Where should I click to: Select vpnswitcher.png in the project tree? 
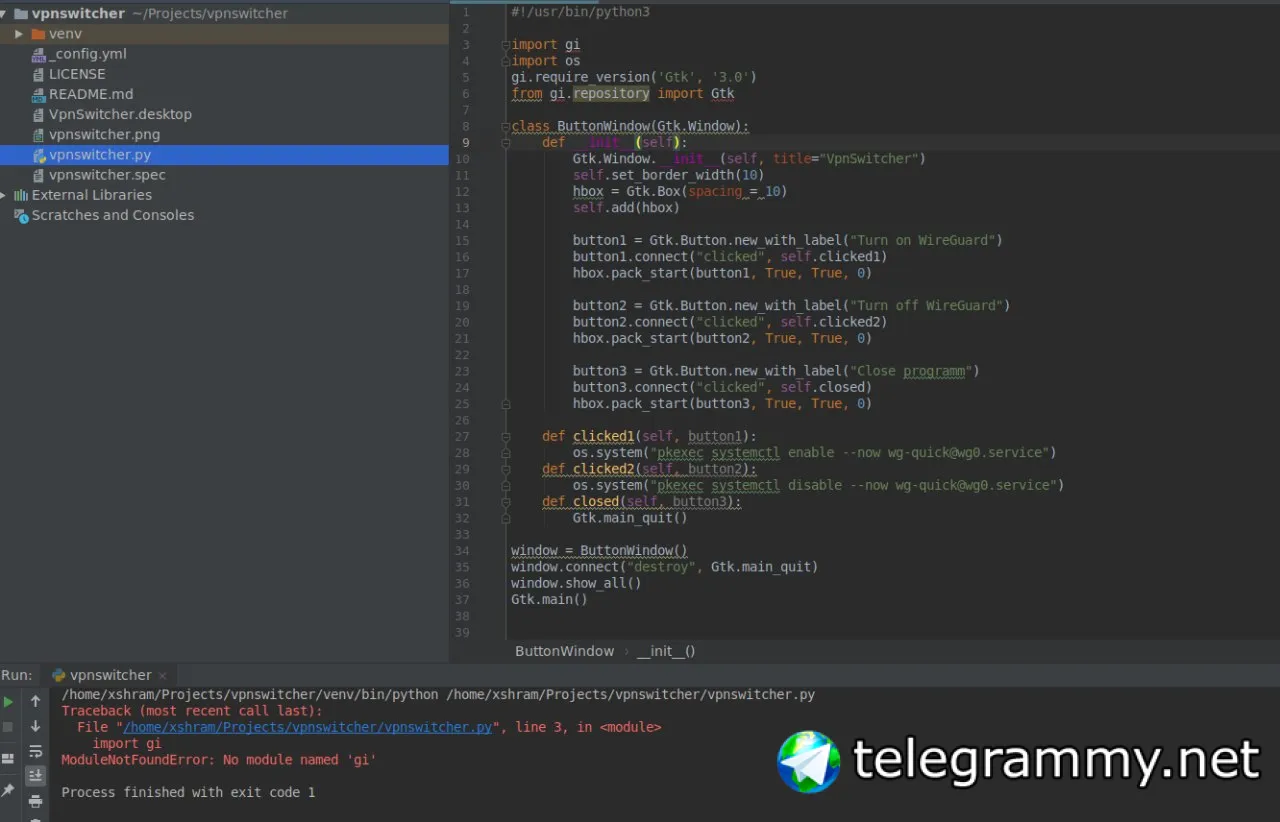104,134
